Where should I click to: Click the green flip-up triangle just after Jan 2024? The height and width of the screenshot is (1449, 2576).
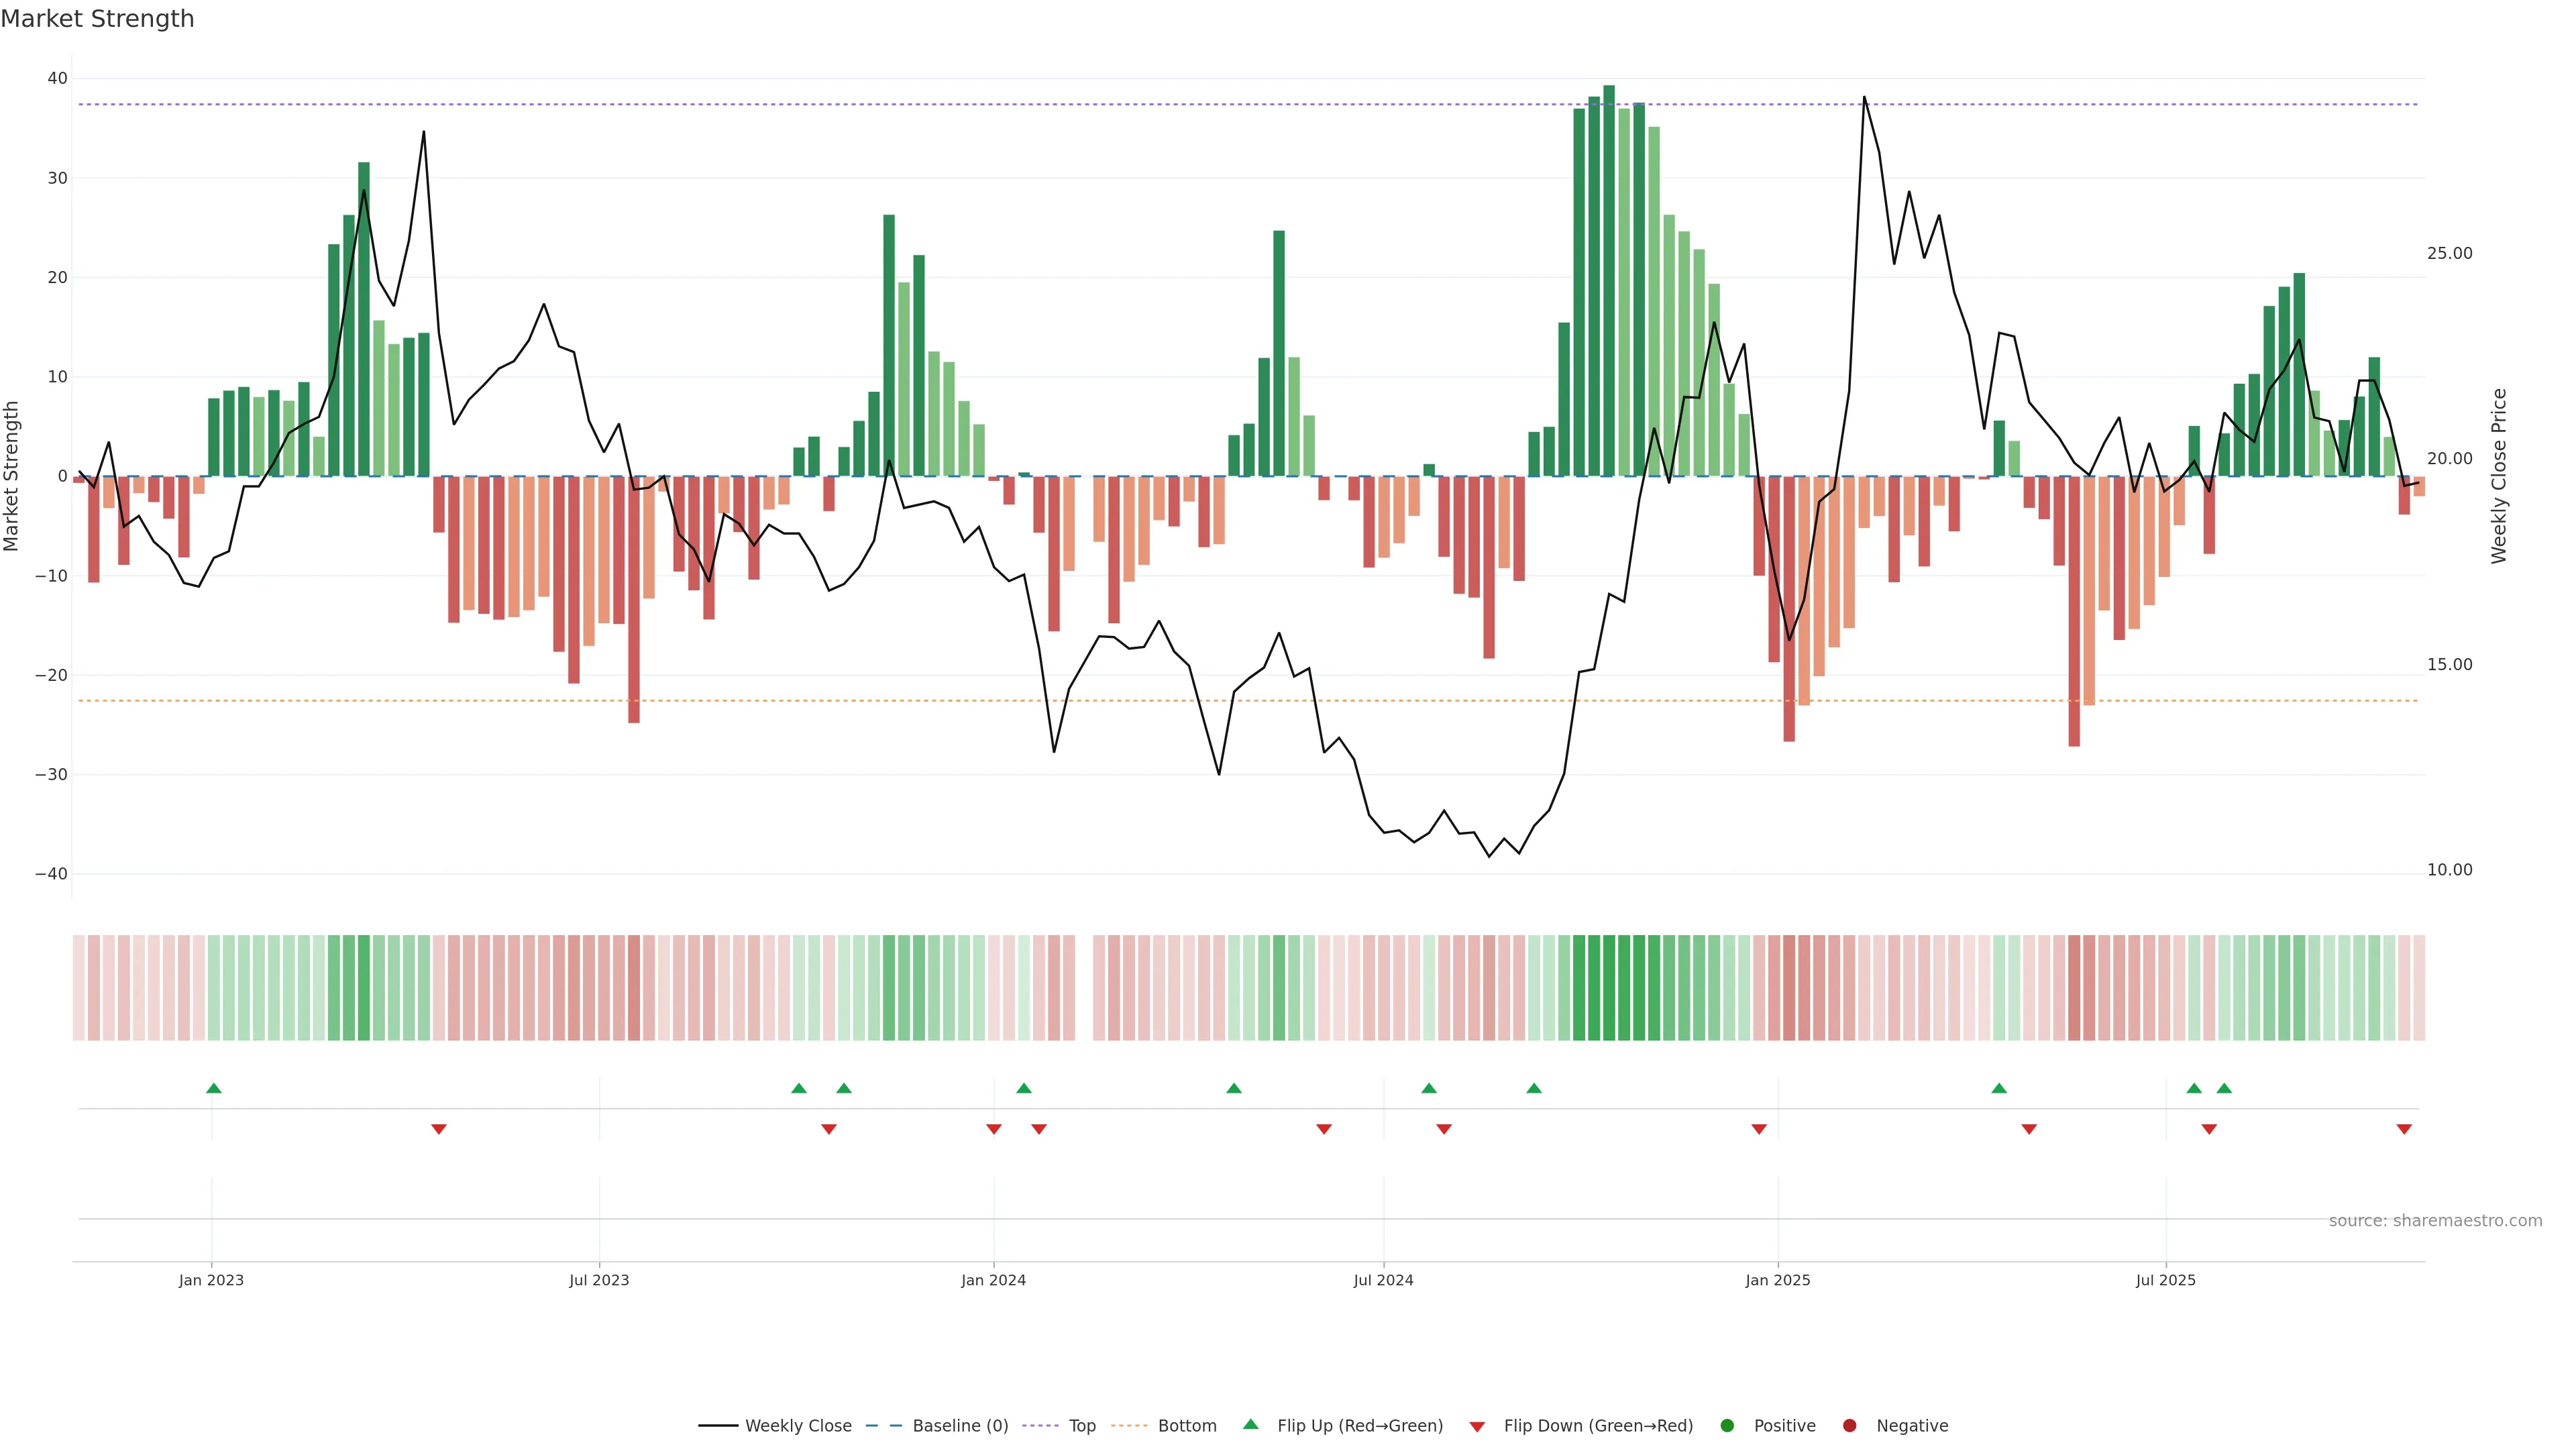(1023, 1088)
